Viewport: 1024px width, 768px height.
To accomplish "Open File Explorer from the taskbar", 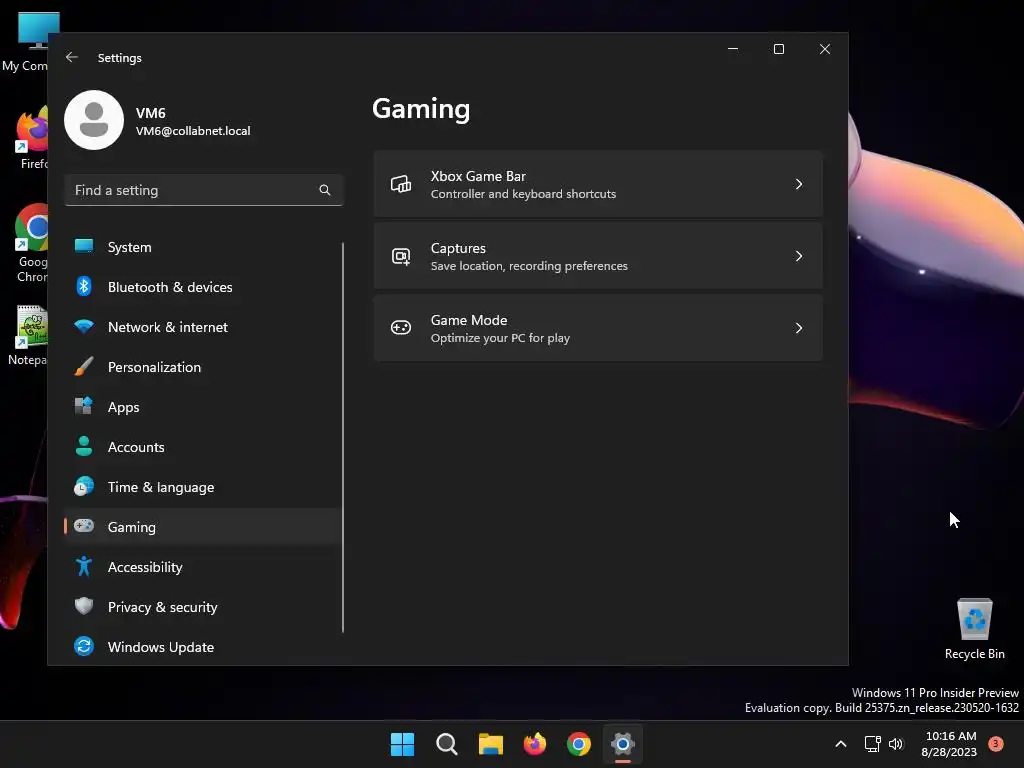I will [x=490, y=744].
